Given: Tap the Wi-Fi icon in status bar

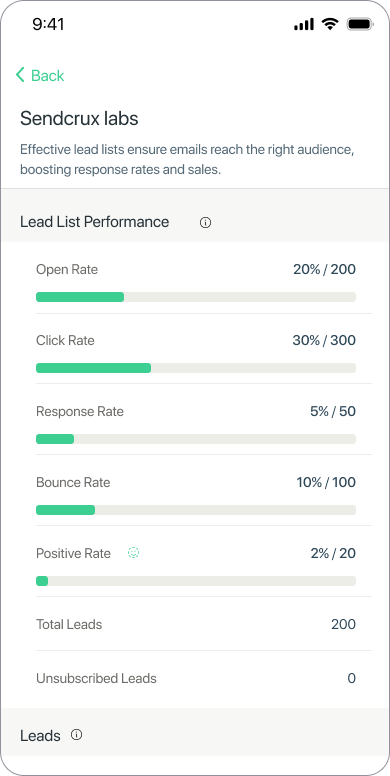Looking at the screenshot, I should tap(329, 24).
